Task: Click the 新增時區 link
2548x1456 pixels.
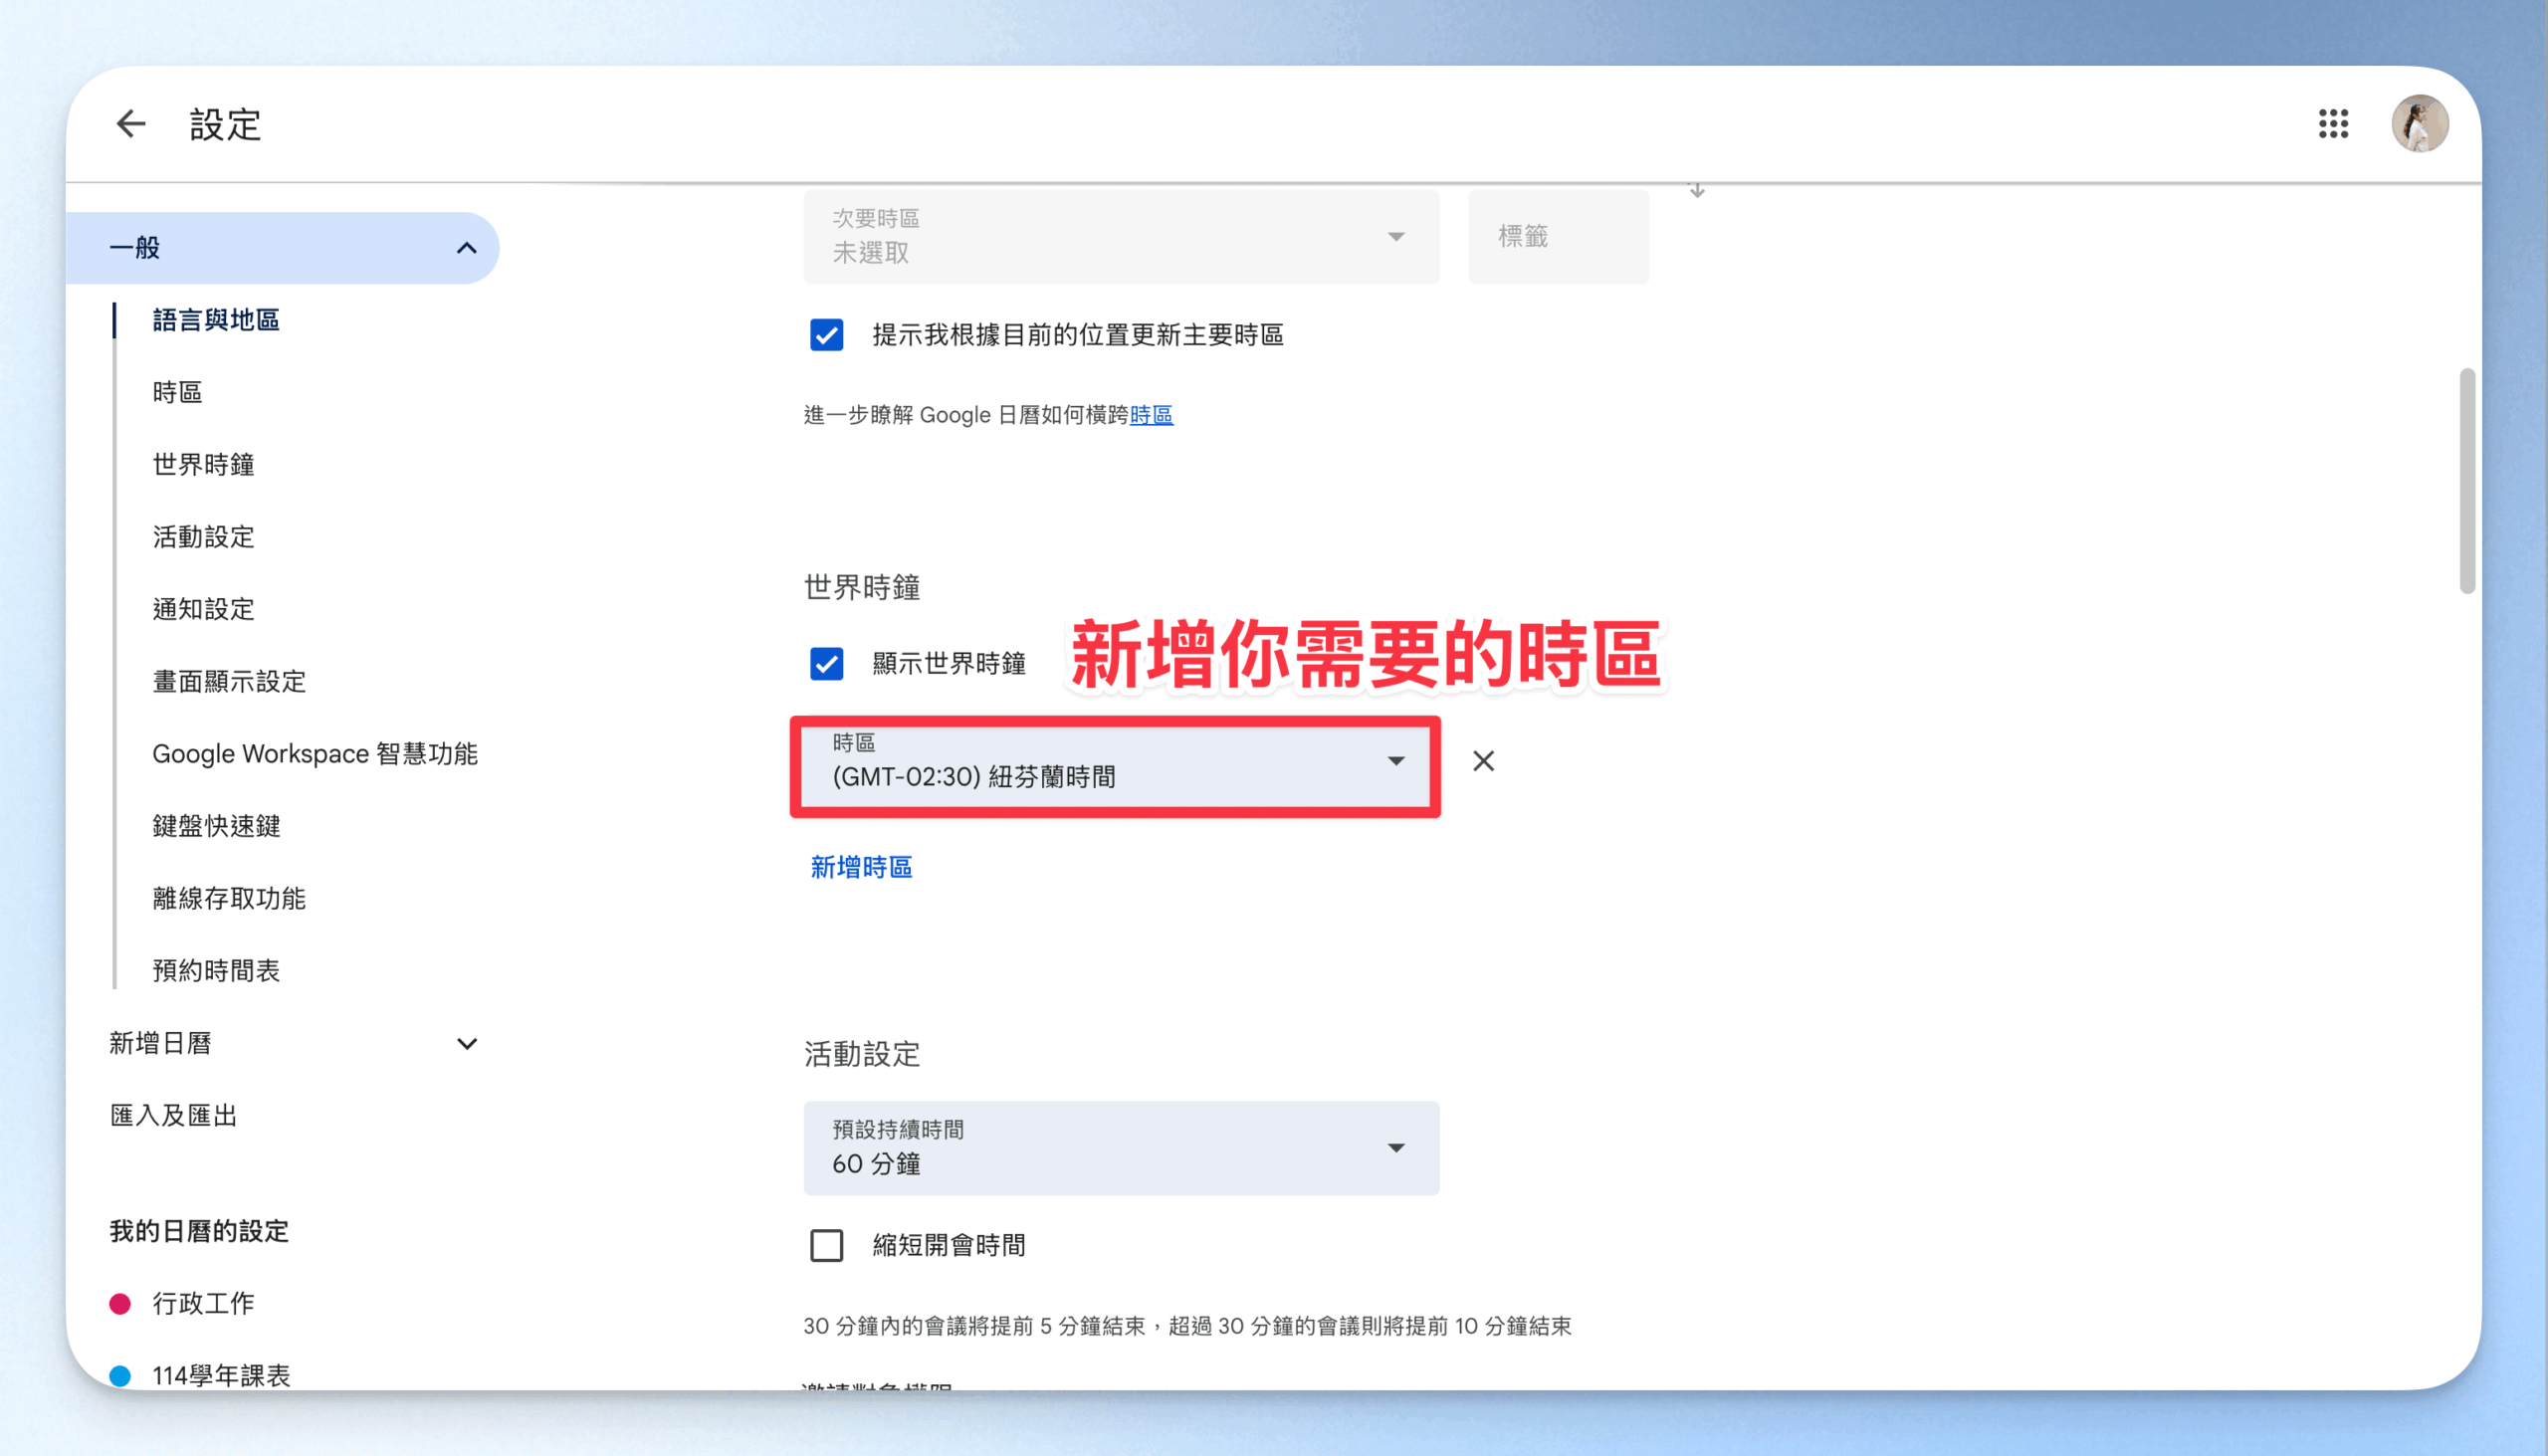Action: coord(861,867)
